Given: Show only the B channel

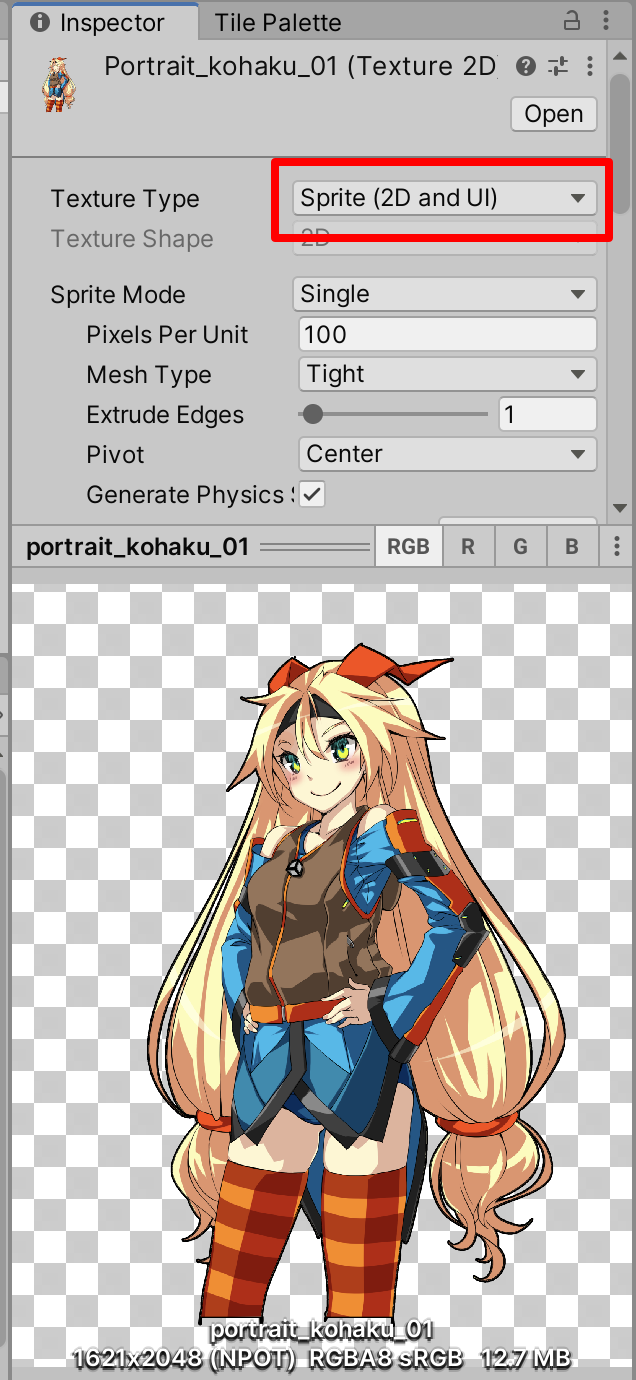Looking at the screenshot, I should tap(572, 546).
